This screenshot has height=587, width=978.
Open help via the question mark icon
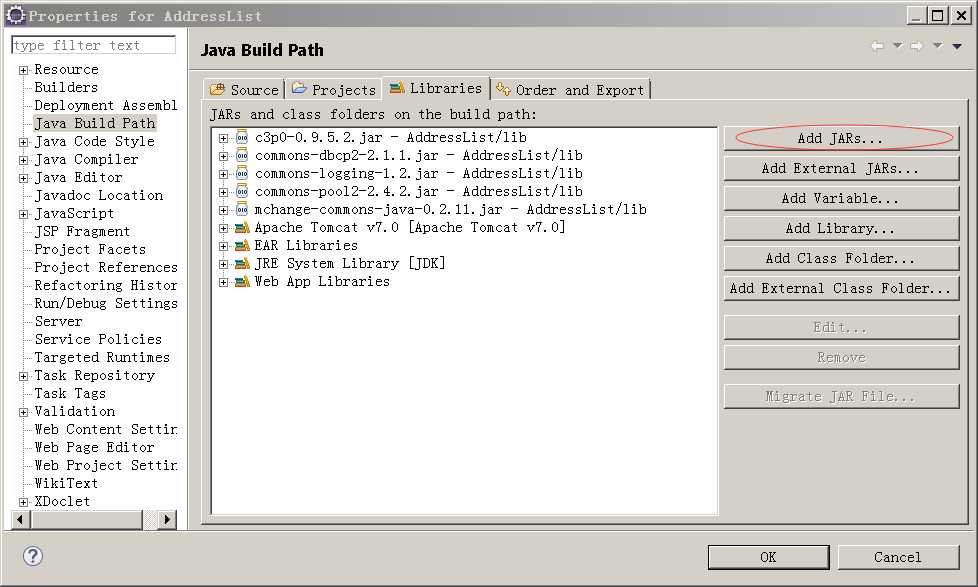point(32,556)
